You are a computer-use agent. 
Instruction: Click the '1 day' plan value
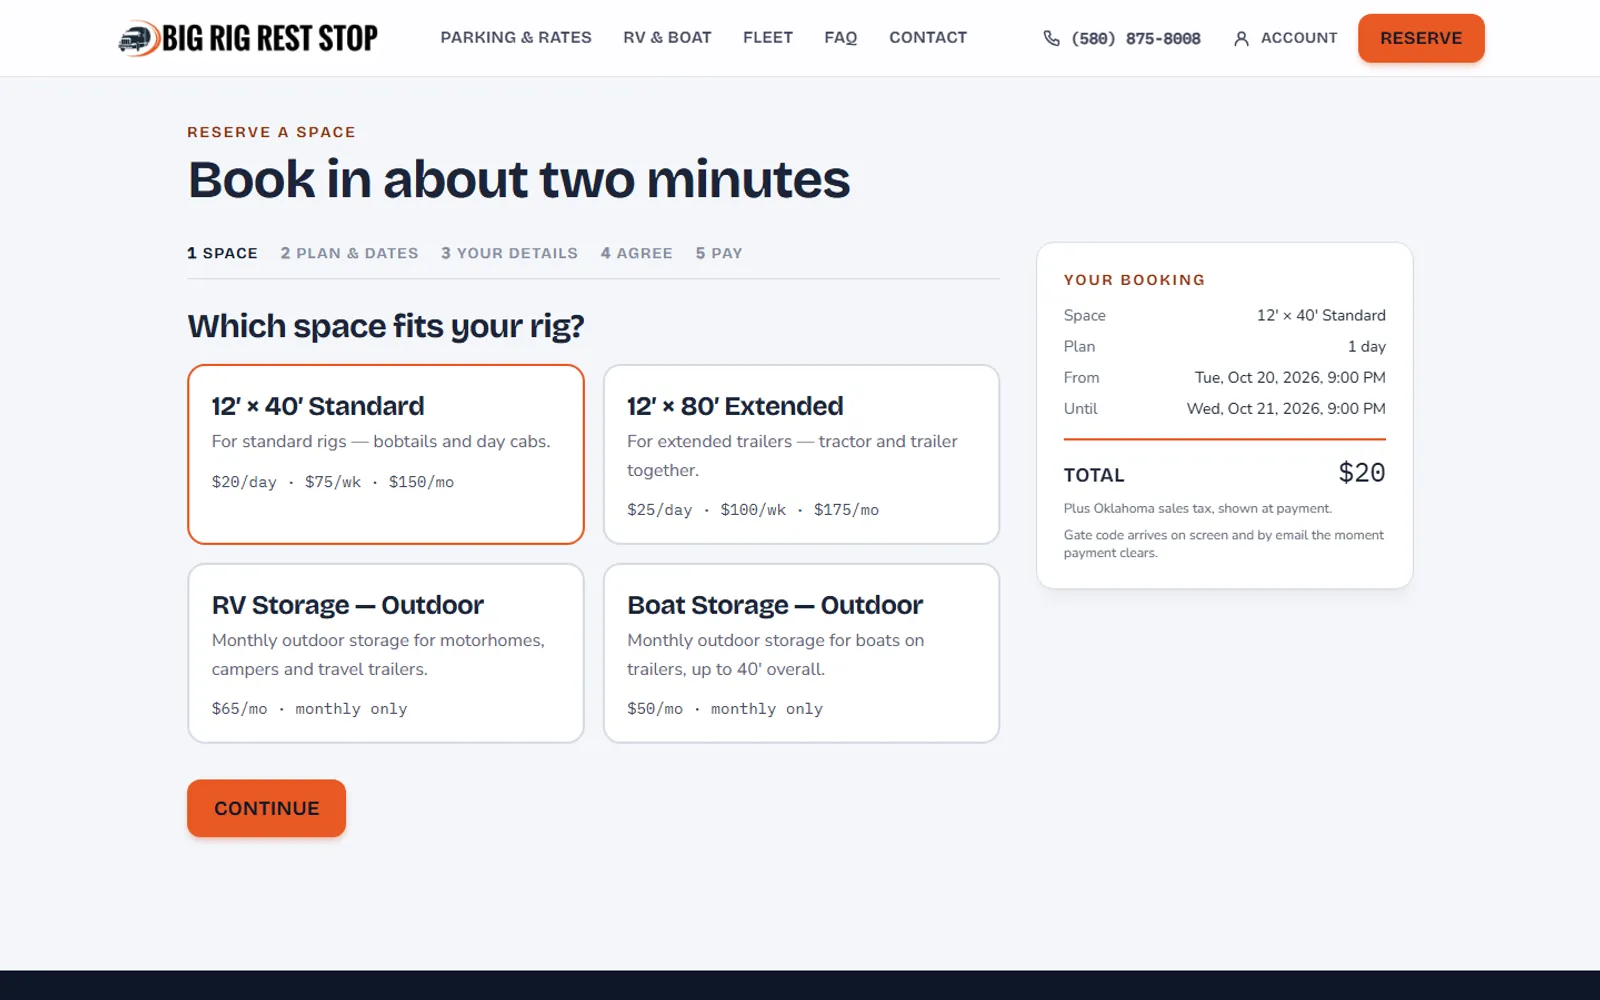pyautogui.click(x=1366, y=346)
